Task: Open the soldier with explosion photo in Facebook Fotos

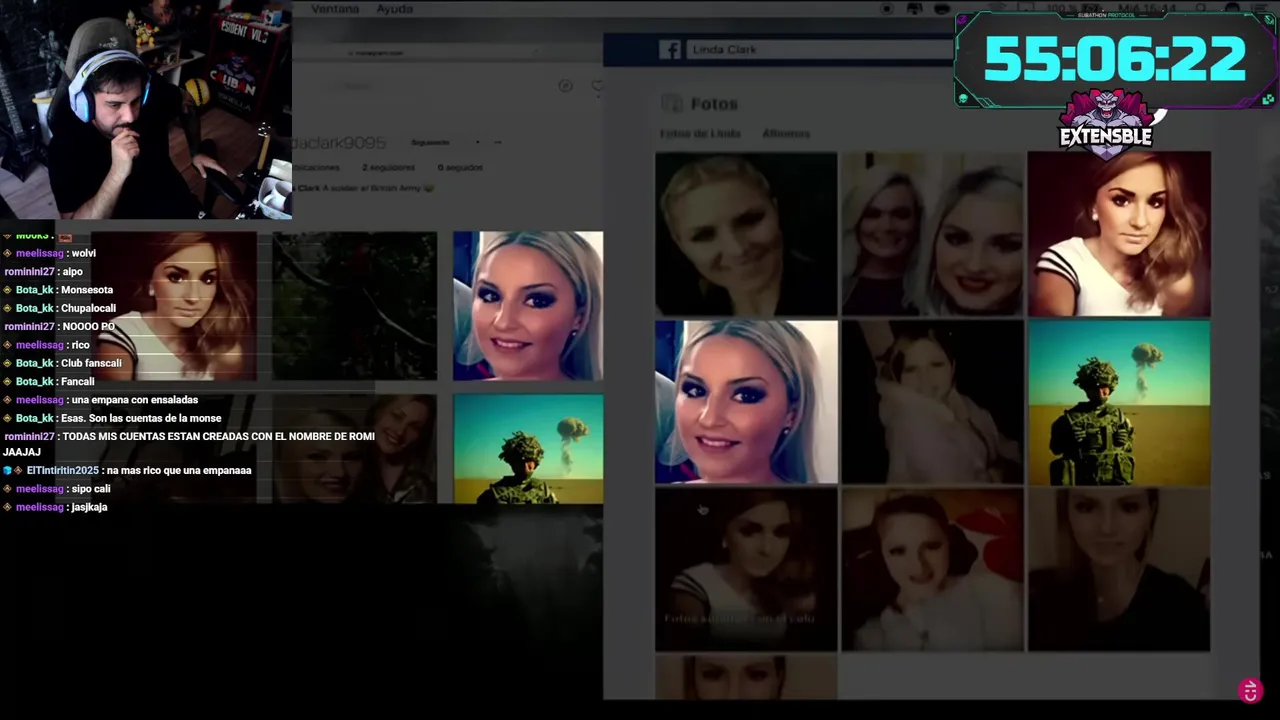Action: pos(1119,402)
